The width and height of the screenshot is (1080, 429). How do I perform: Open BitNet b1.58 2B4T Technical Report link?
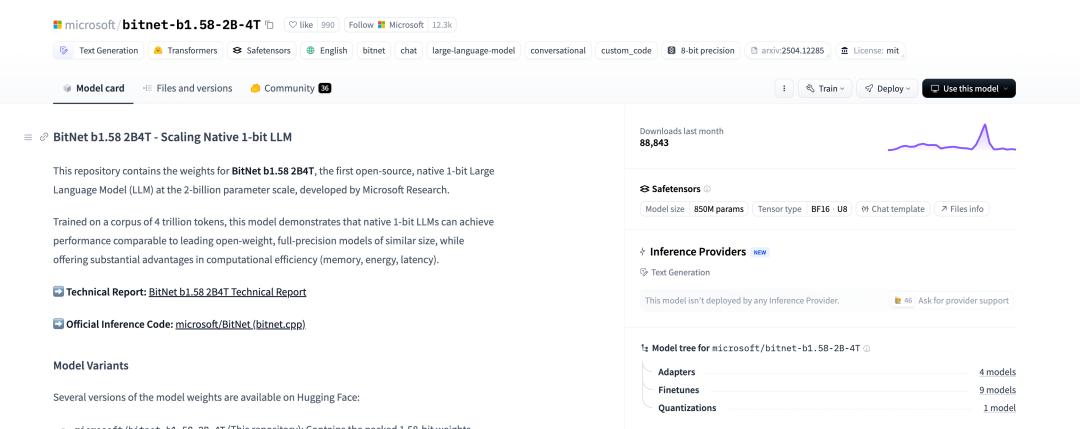(x=227, y=292)
